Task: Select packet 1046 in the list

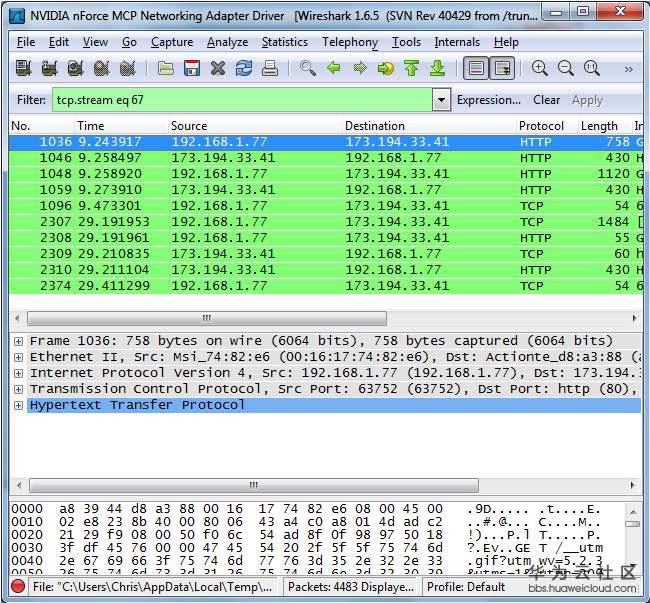Action: pos(326,157)
